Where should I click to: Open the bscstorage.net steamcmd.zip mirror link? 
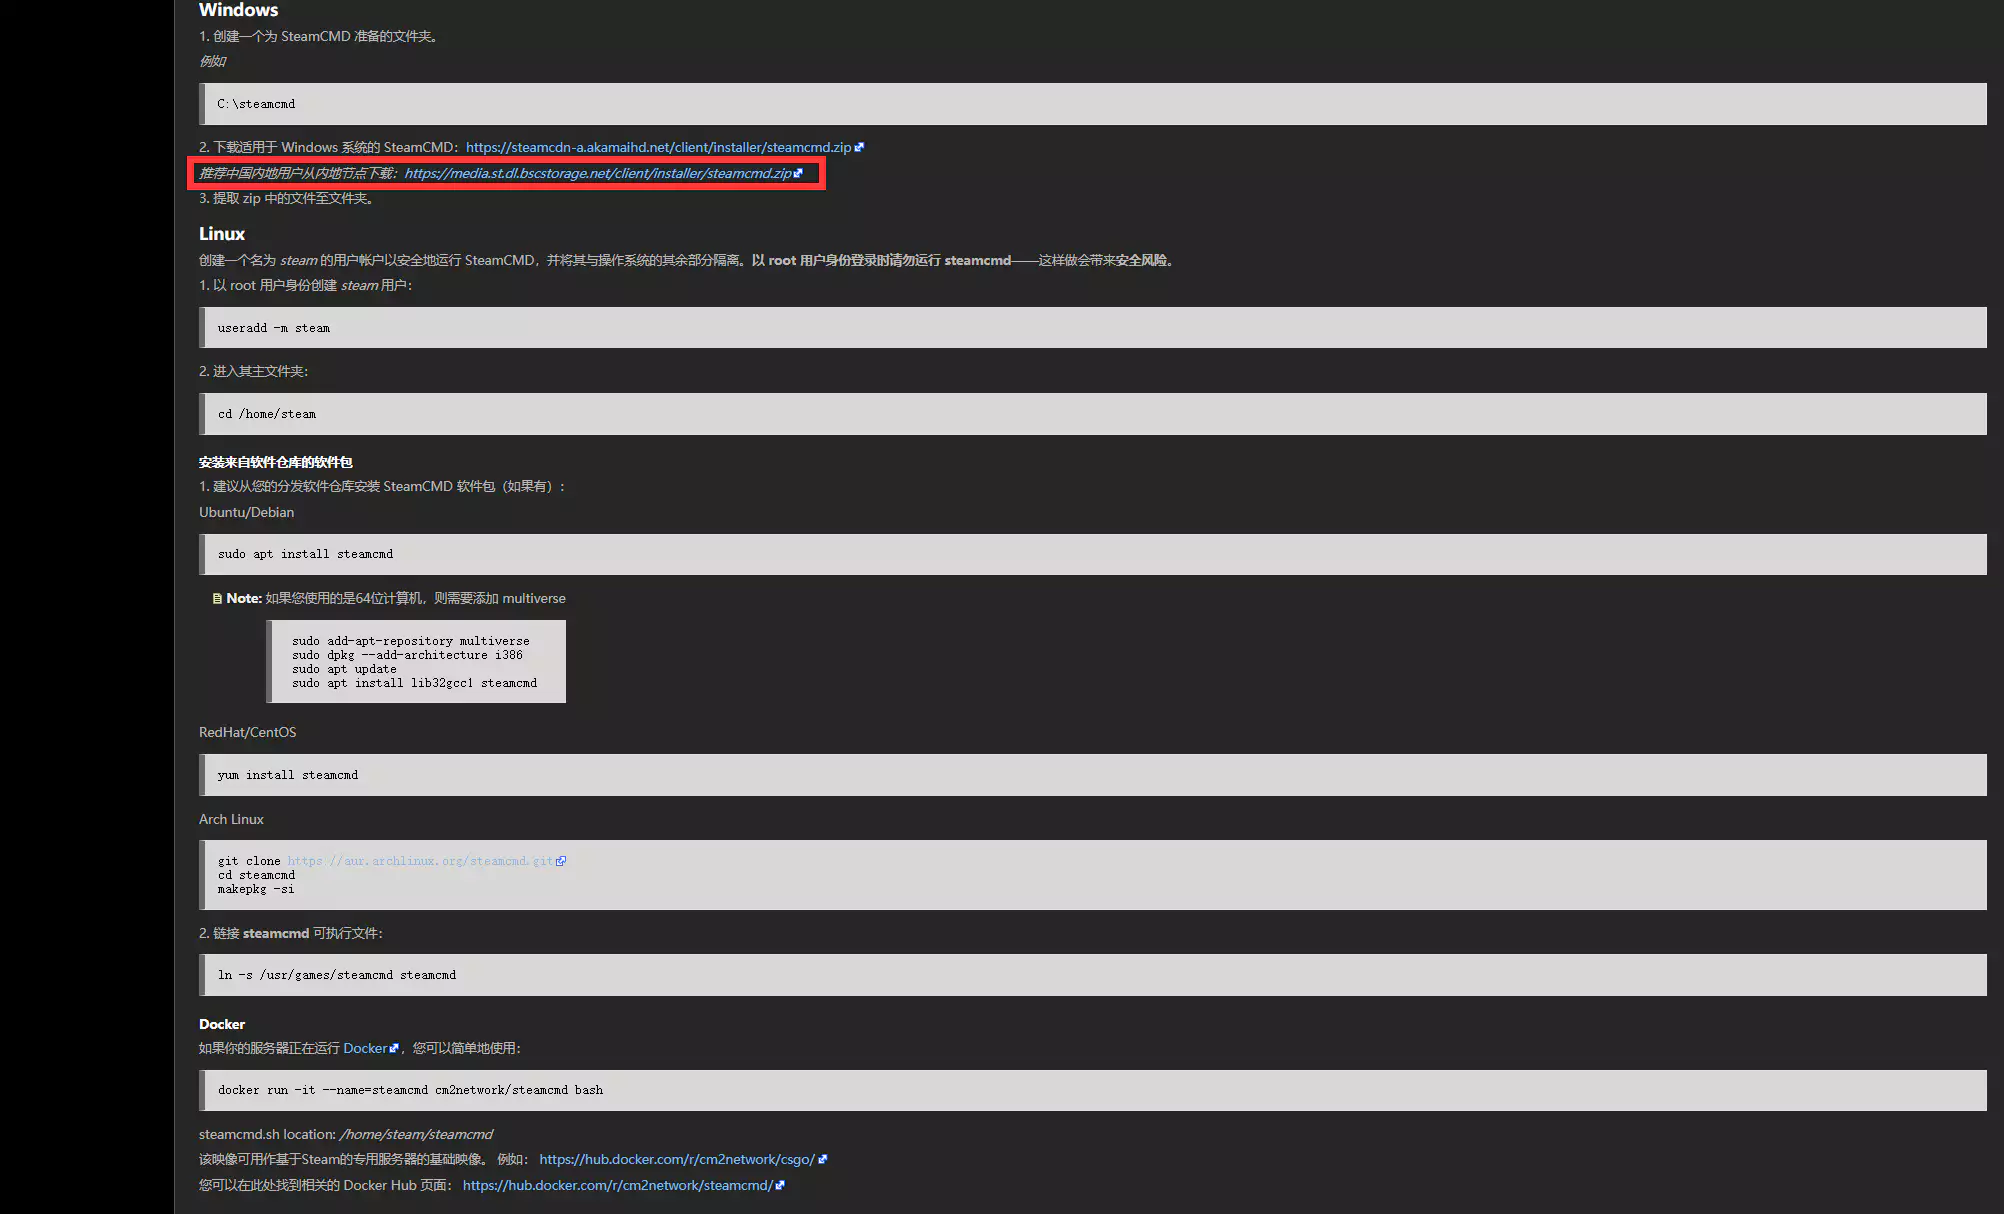tap(597, 173)
